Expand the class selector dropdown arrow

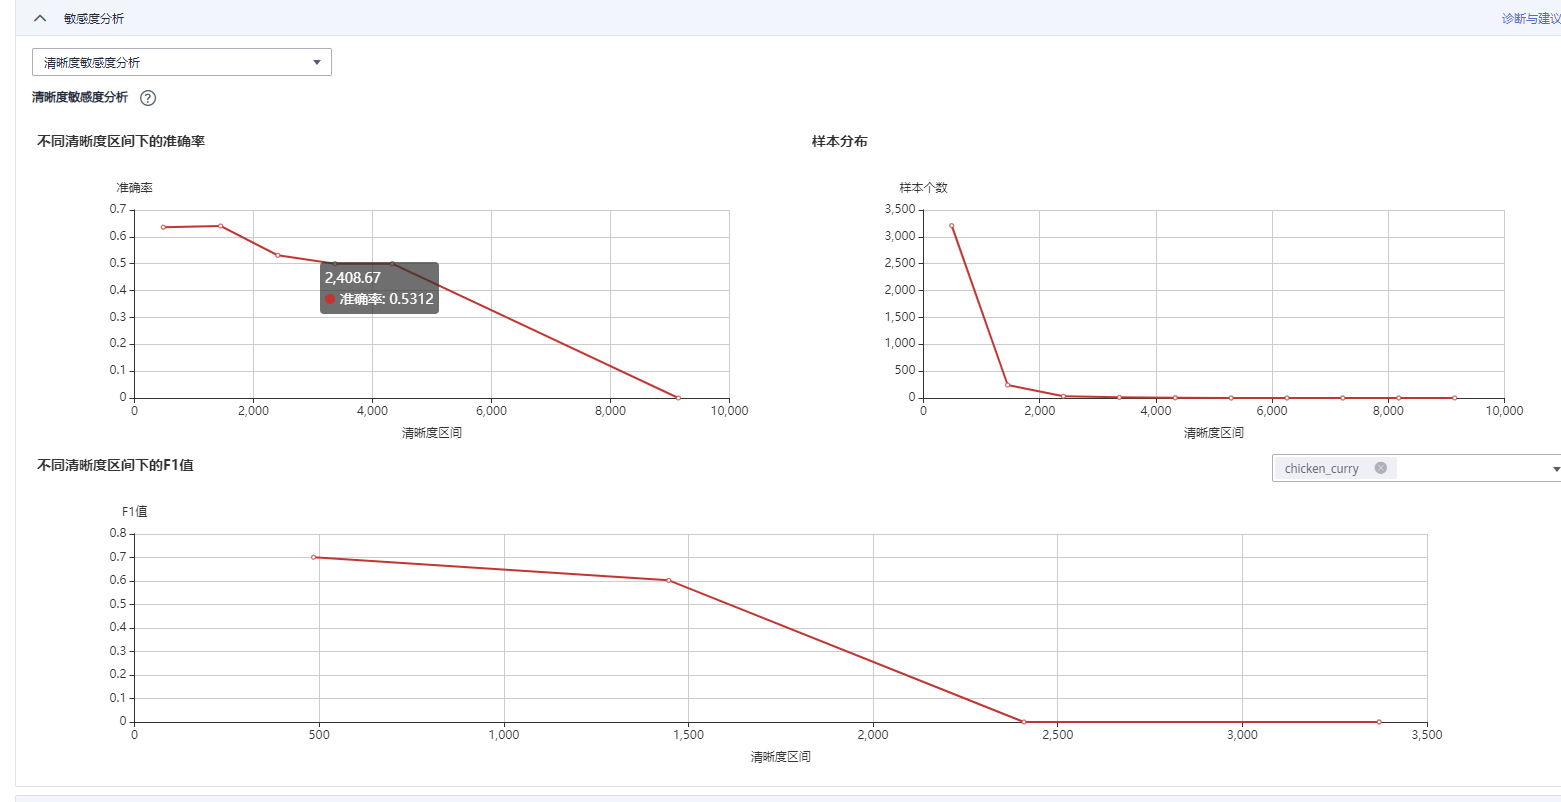[x=1556, y=469]
